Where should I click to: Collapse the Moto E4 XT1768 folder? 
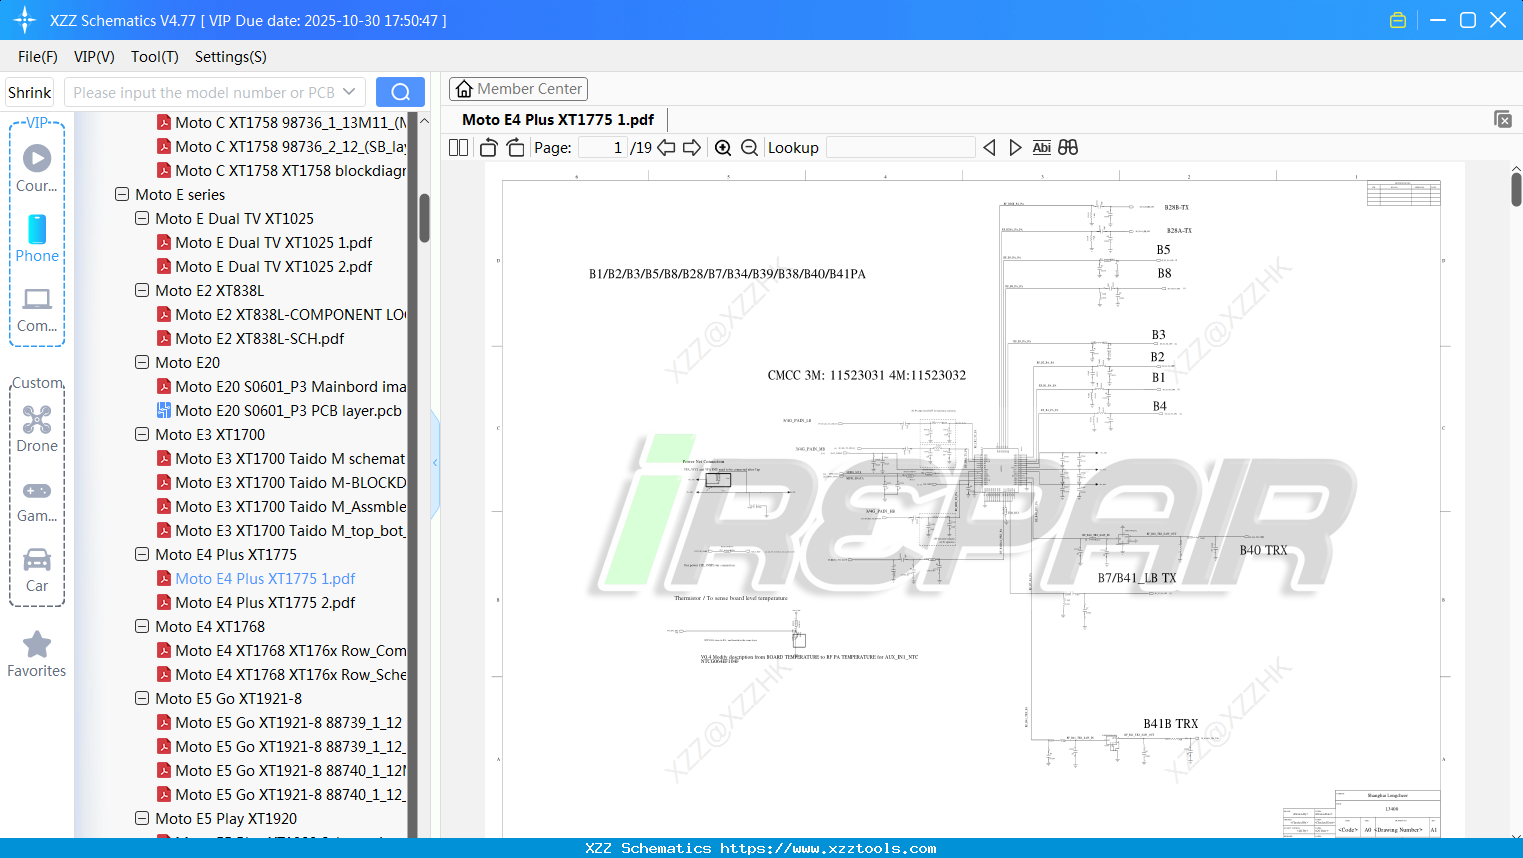[142, 627]
